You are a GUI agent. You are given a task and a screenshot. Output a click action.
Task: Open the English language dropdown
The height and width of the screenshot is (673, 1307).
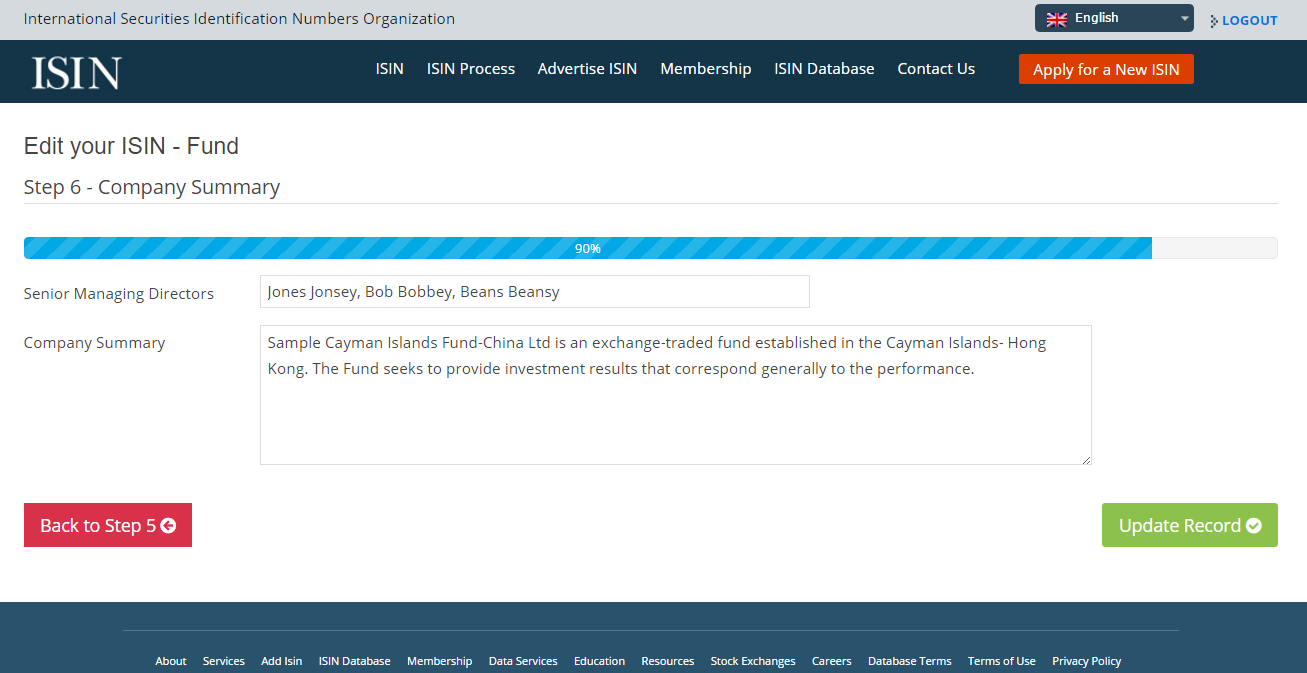pos(1114,18)
